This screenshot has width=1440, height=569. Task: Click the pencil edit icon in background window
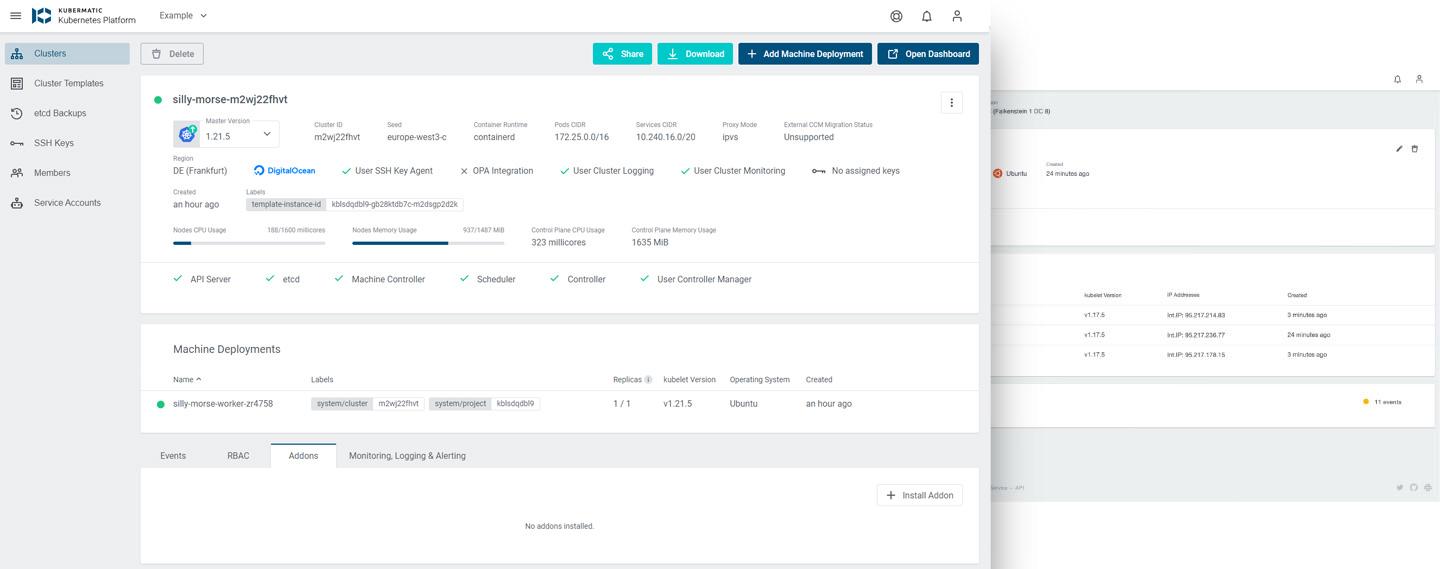(1399, 149)
